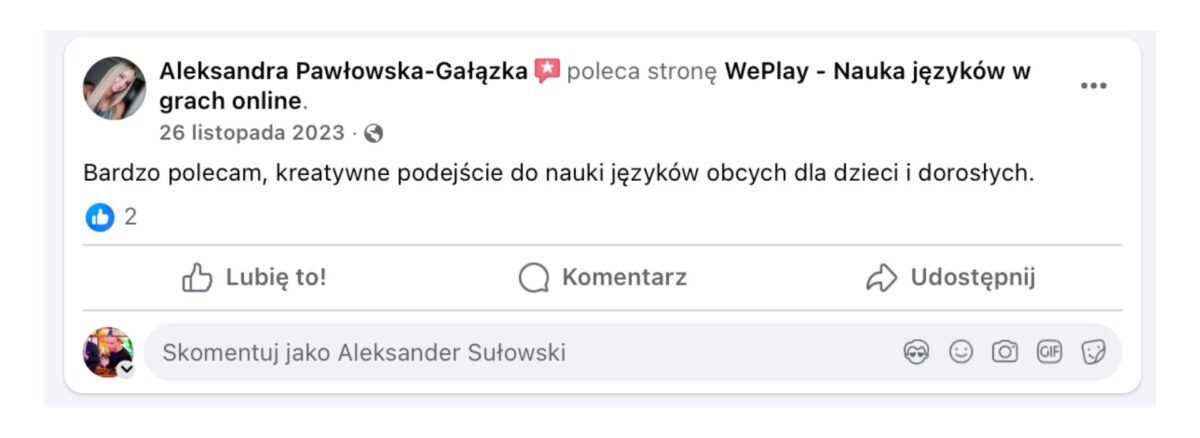The height and width of the screenshot is (438, 1200).
Task: Open Aleksandra Pawłowska-Gałązka's profile link
Action: 343,71
